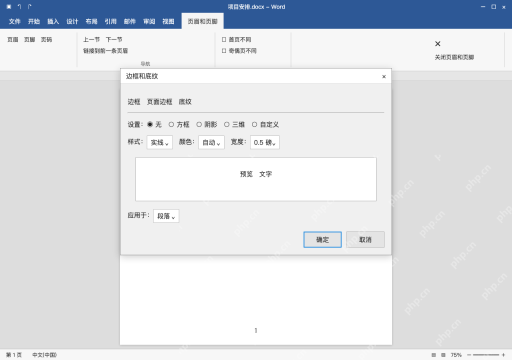
Task: Click the redo arrow in the title bar
Action: 30,7
